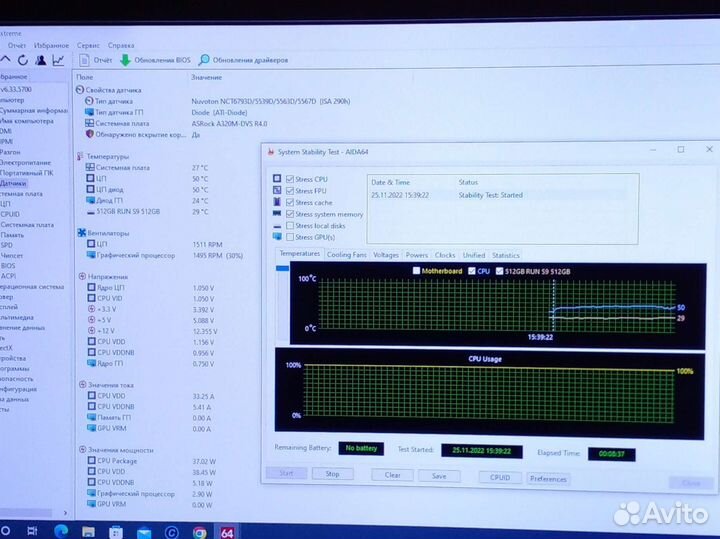
Task: Click the CPU Package power row icon
Action: [91, 460]
